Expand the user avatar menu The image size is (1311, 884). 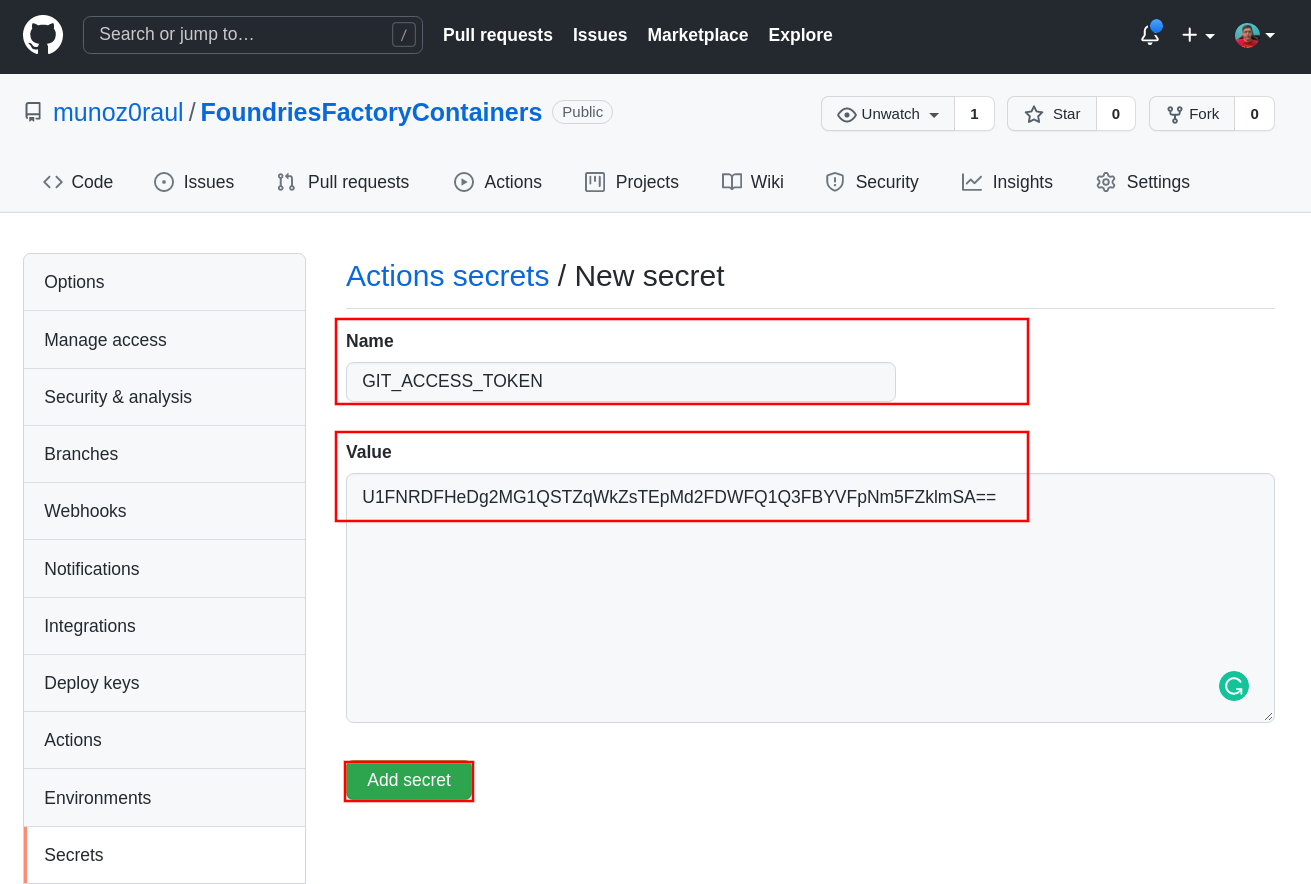pyautogui.click(x=1255, y=35)
